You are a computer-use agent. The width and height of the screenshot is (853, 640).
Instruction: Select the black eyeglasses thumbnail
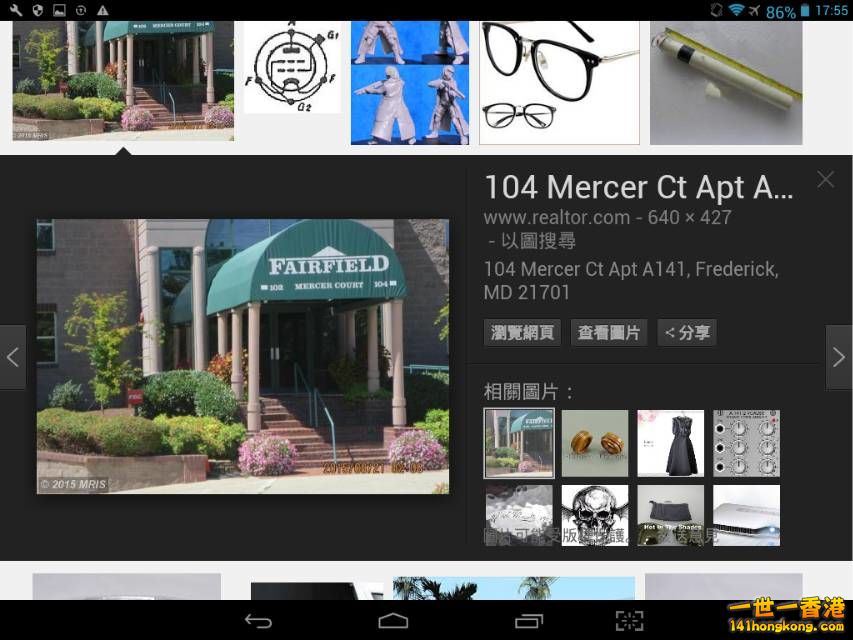[x=559, y=83]
